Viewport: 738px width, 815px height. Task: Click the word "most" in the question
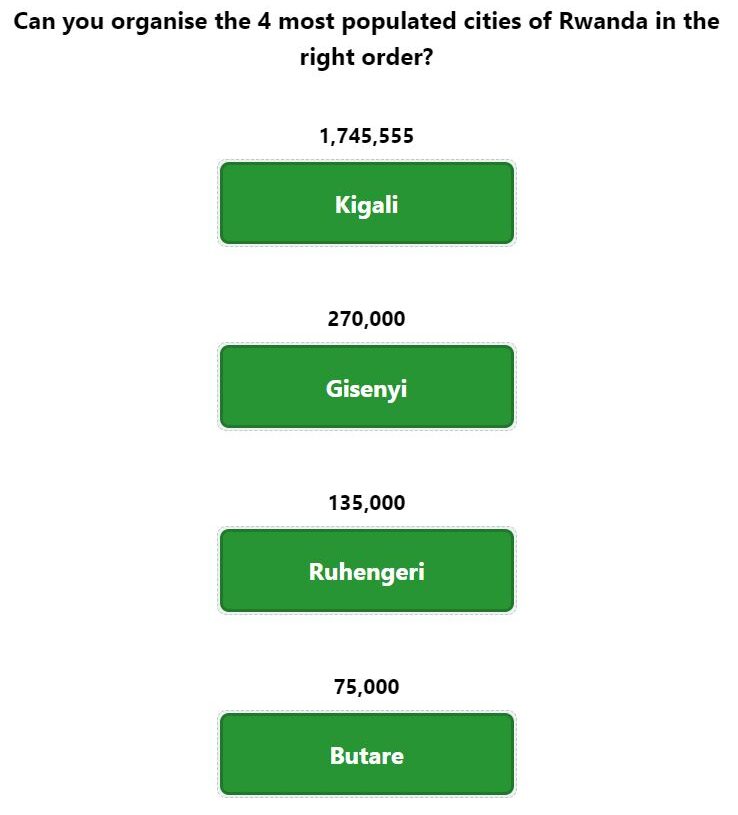point(307,21)
